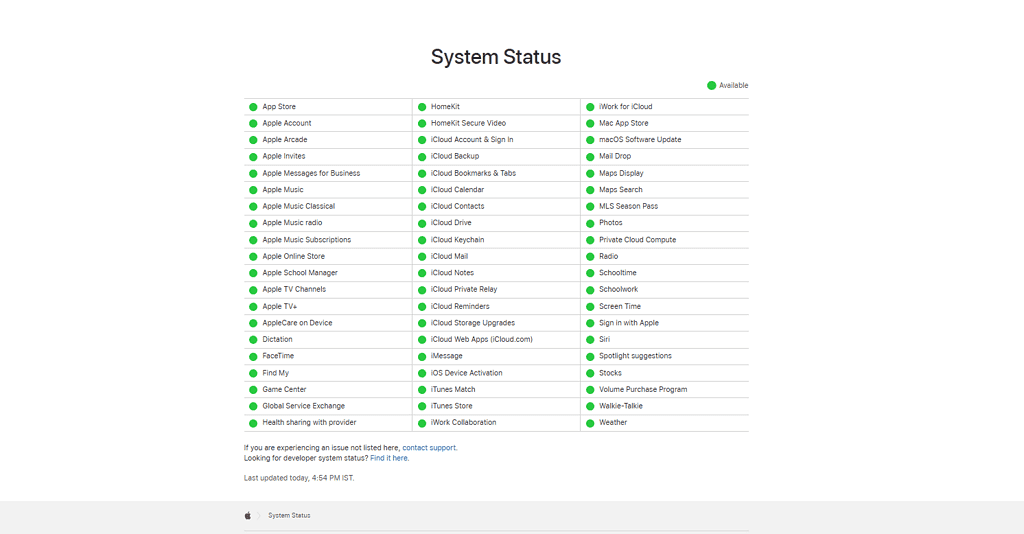Click the status dot beside Apple Music
Viewport: 1024px width, 534px height.
click(253, 190)
